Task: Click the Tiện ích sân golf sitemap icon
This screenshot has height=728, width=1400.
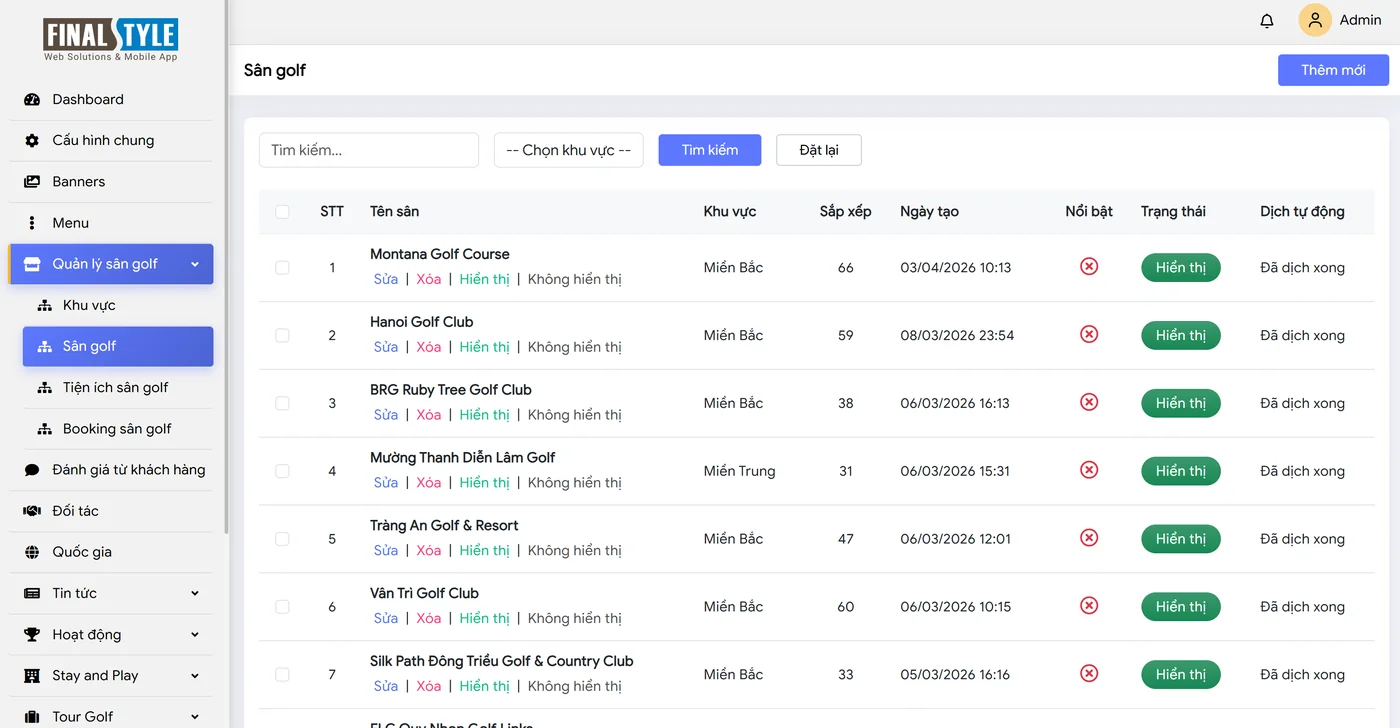Action: pyautogui.click(x=44, y=387)
